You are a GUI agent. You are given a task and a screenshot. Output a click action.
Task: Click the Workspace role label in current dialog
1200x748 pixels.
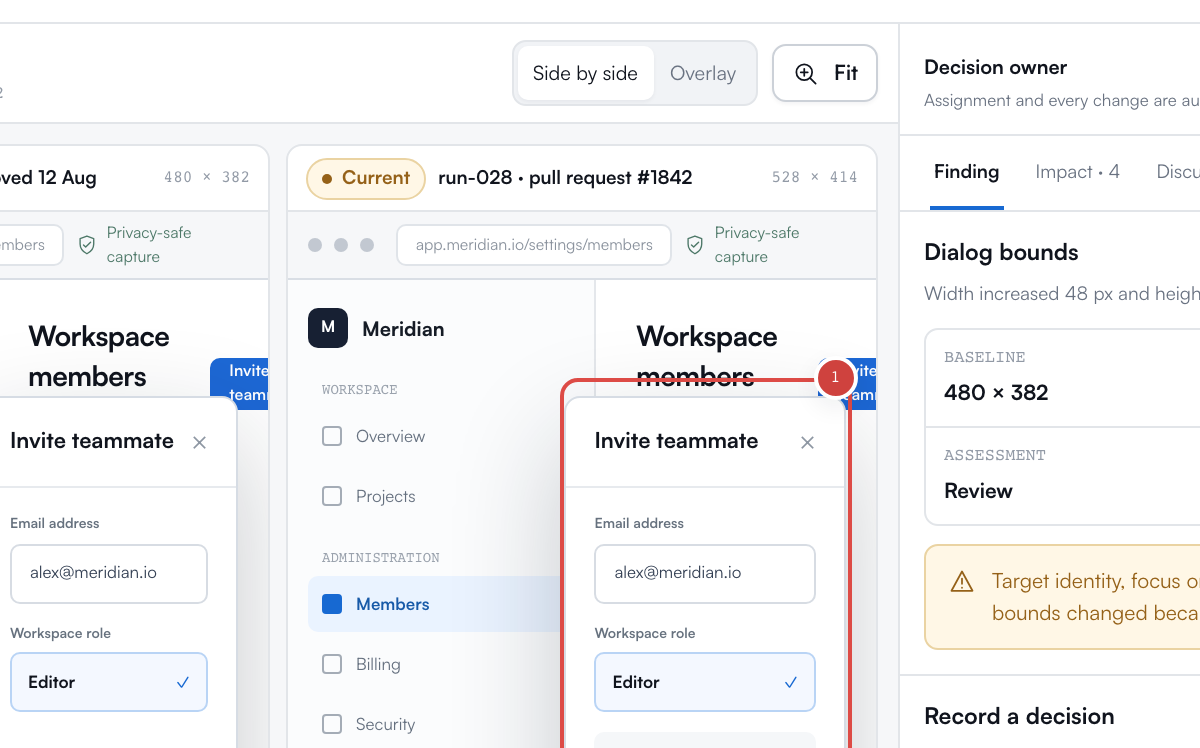[x=645, y=633]
